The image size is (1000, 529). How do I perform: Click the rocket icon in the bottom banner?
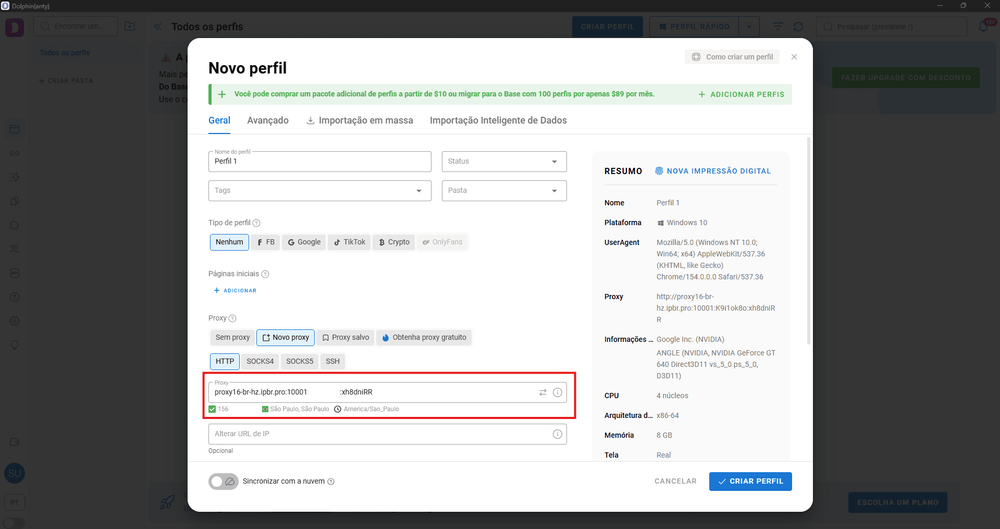pyautogui.click(x=167, y=502)
